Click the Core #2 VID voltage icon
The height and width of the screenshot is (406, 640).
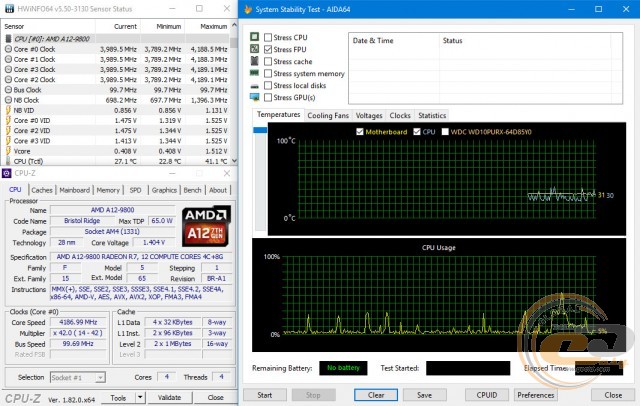click(8, 131)
